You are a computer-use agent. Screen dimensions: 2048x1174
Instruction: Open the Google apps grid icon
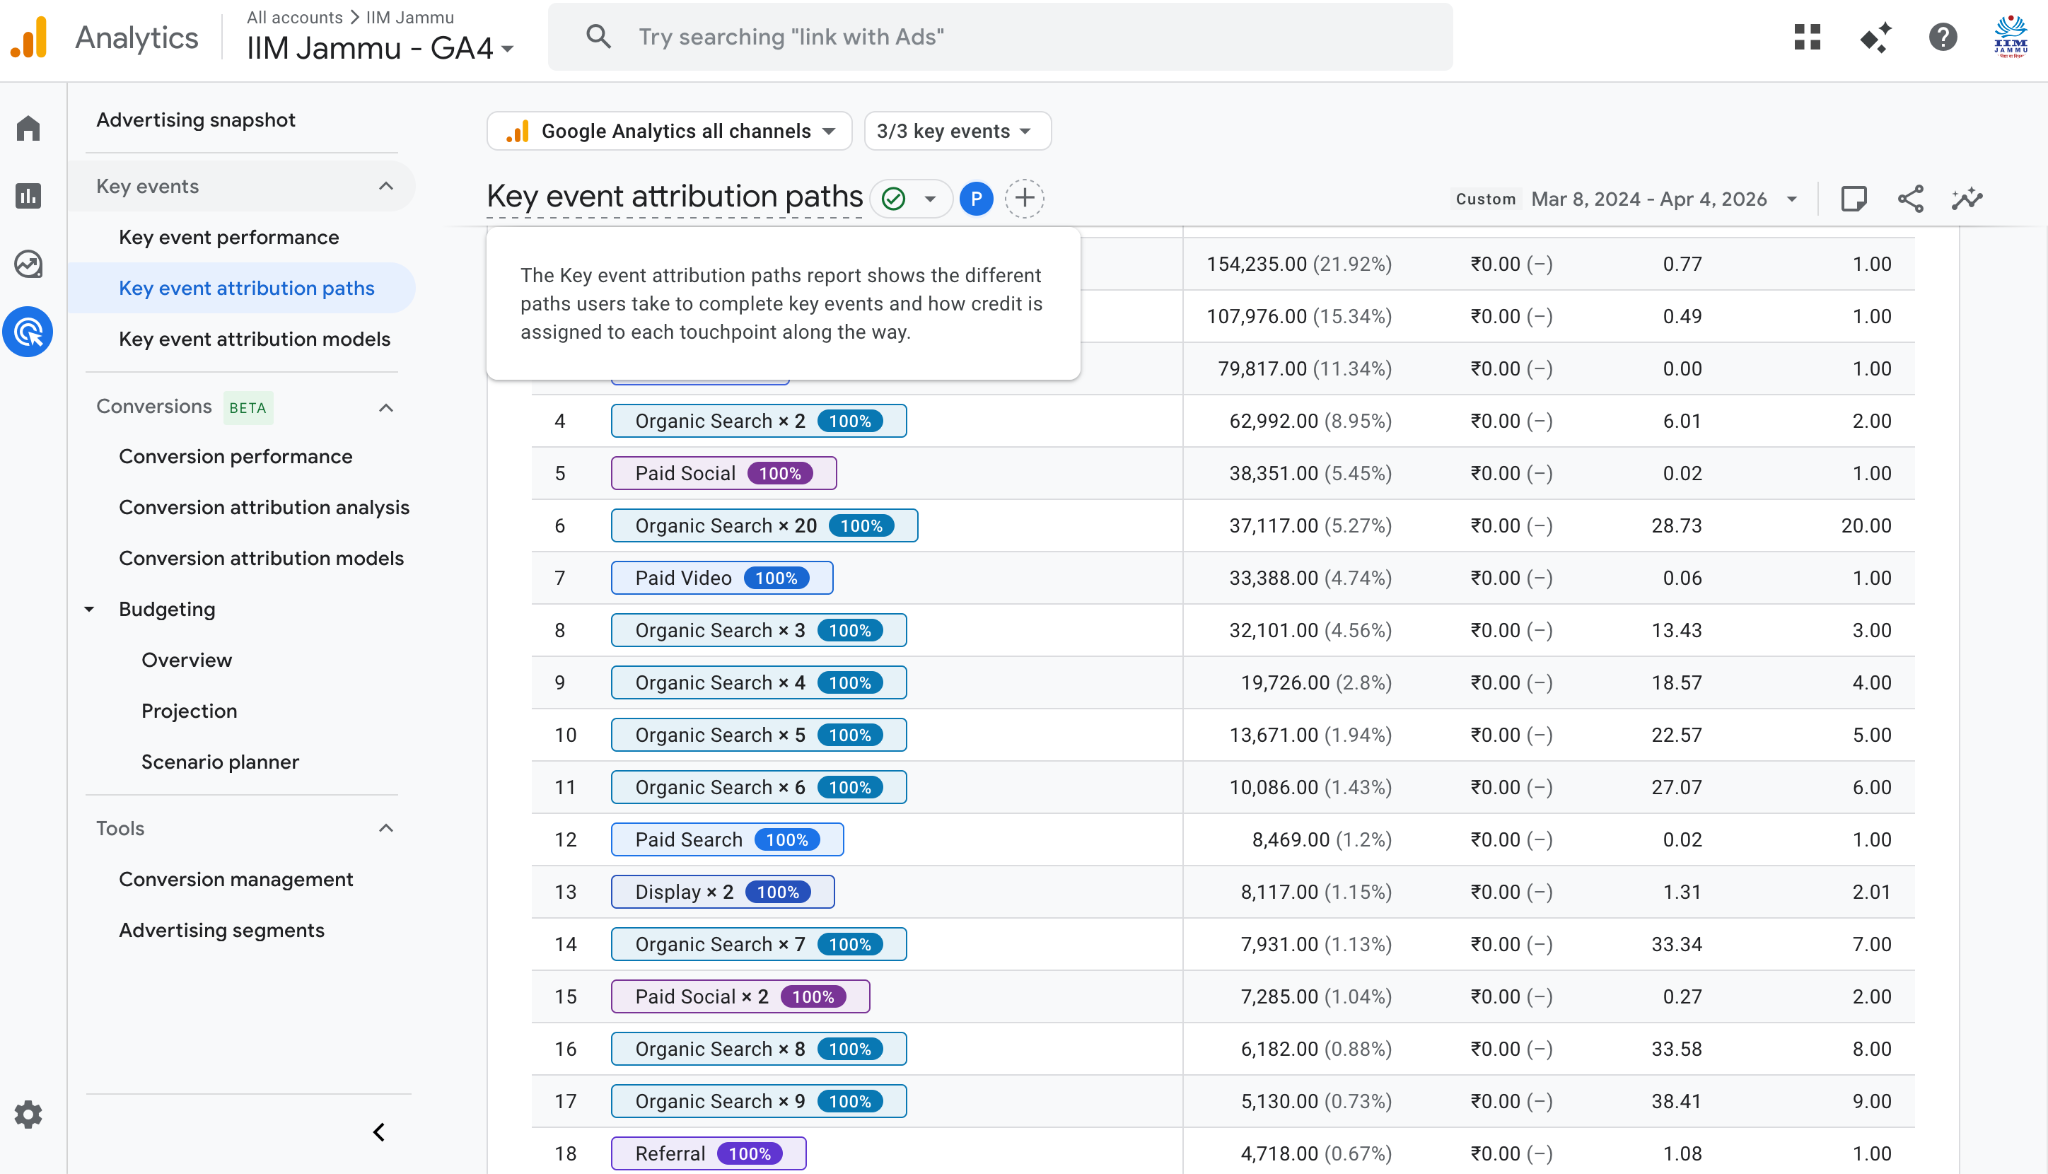(x=1808, y=37)
